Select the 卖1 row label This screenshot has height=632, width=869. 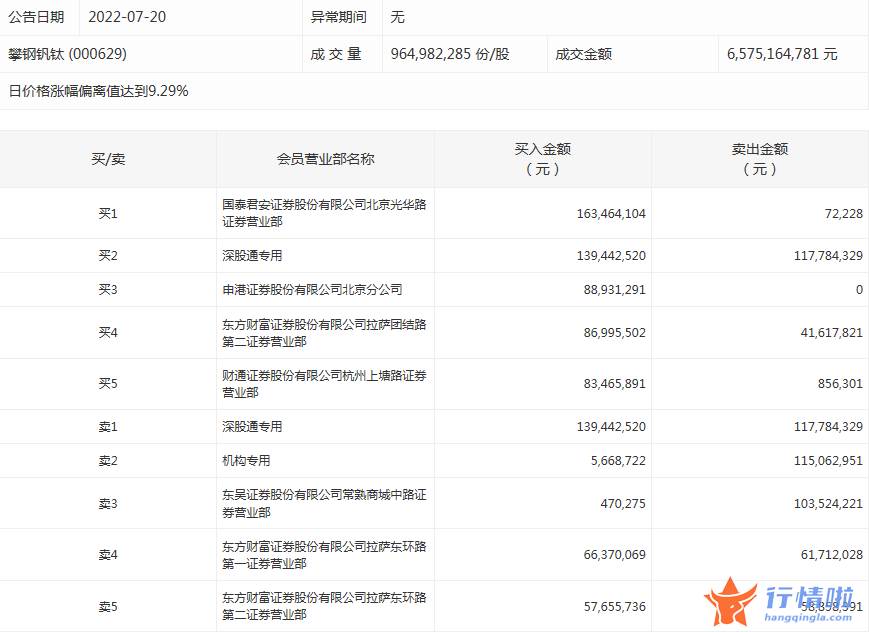point(108,426)
